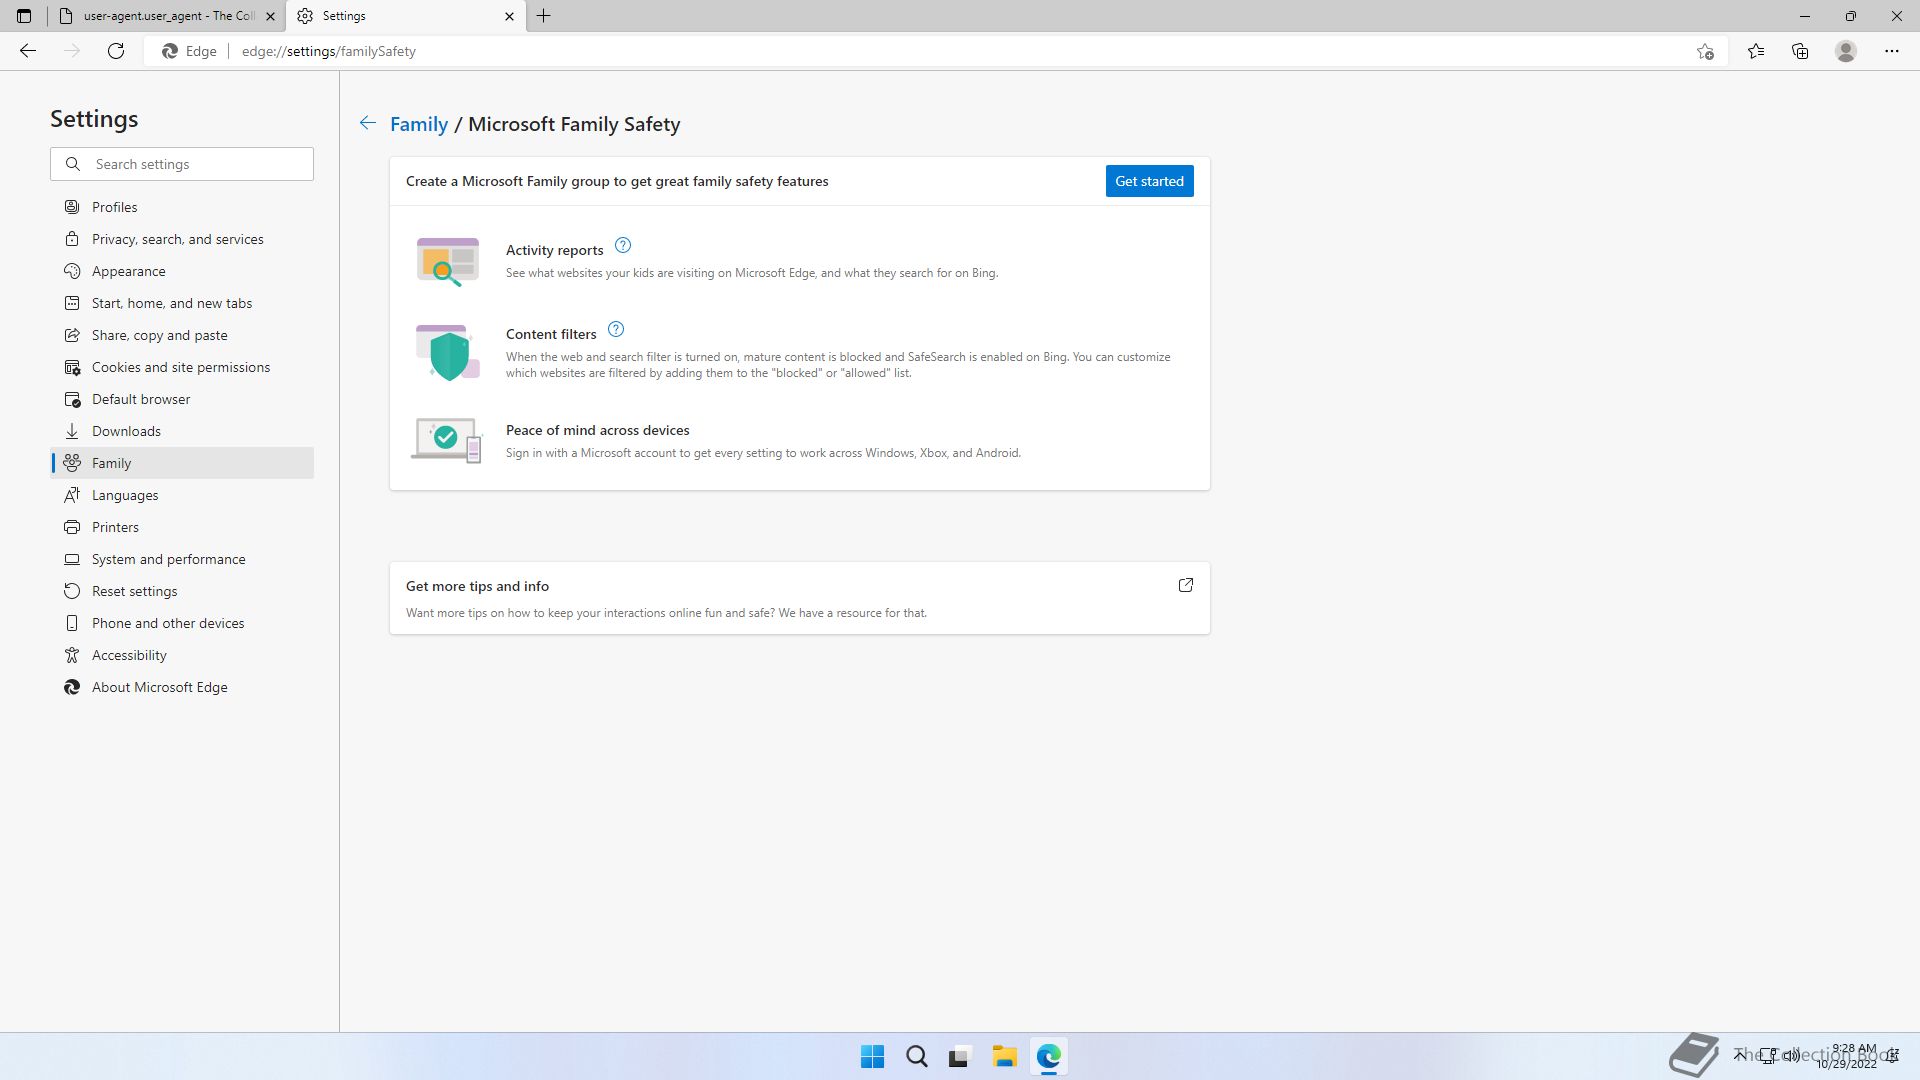Open the Favorites star list icon
Image resolution: width=1920 pixels, height=1080 pixels.
point(1756,51)
